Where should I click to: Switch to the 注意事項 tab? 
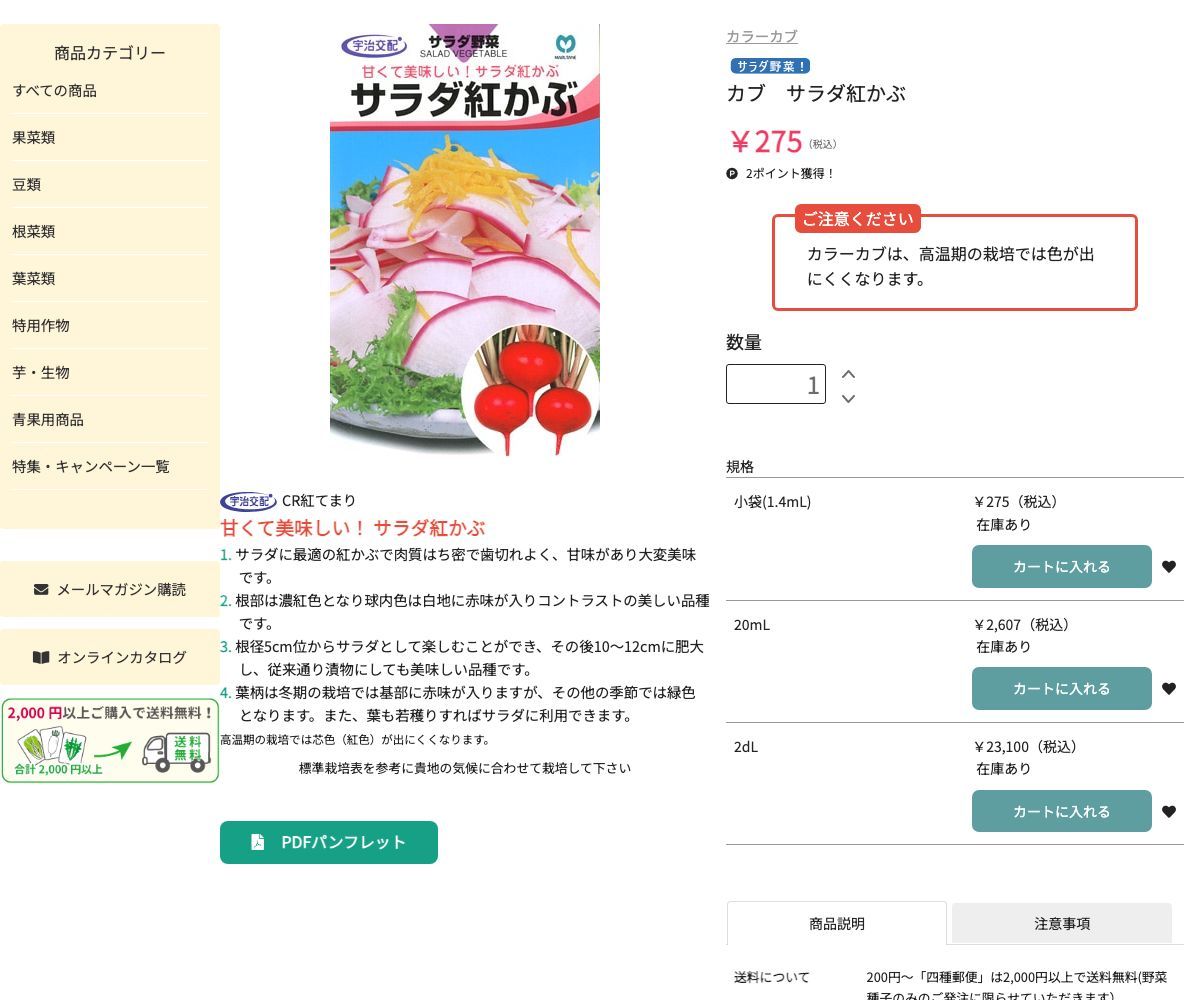point(1061,923)
